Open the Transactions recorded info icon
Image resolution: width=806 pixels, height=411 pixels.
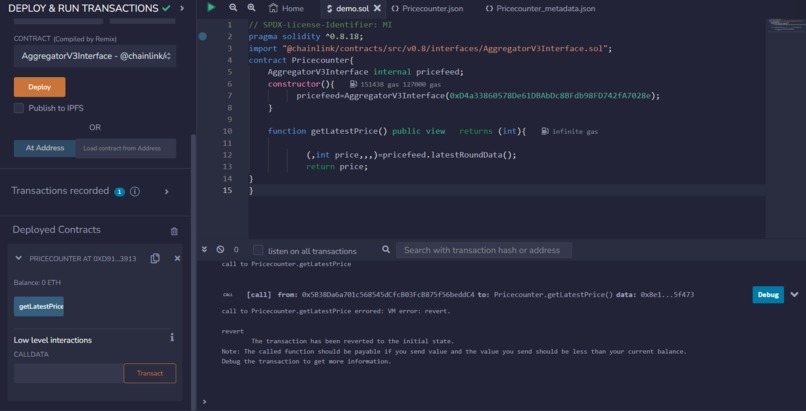pos(135,192)
